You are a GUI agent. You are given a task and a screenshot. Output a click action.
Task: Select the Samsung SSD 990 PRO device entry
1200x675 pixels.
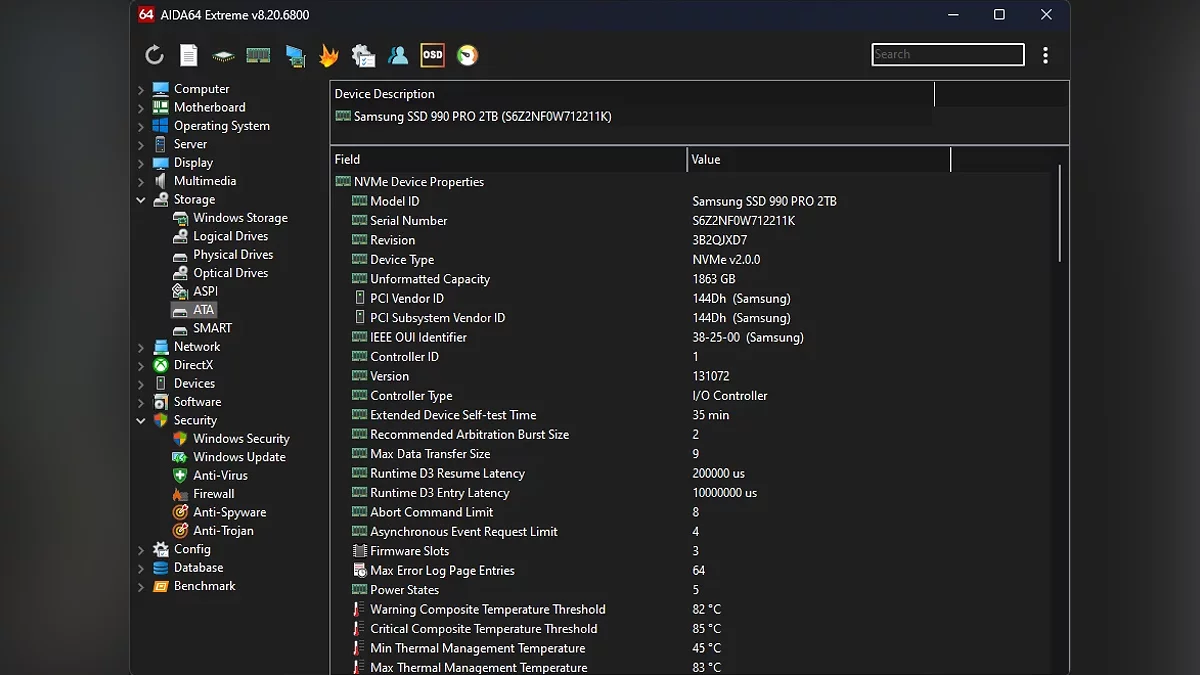click(x=482, y=117)
